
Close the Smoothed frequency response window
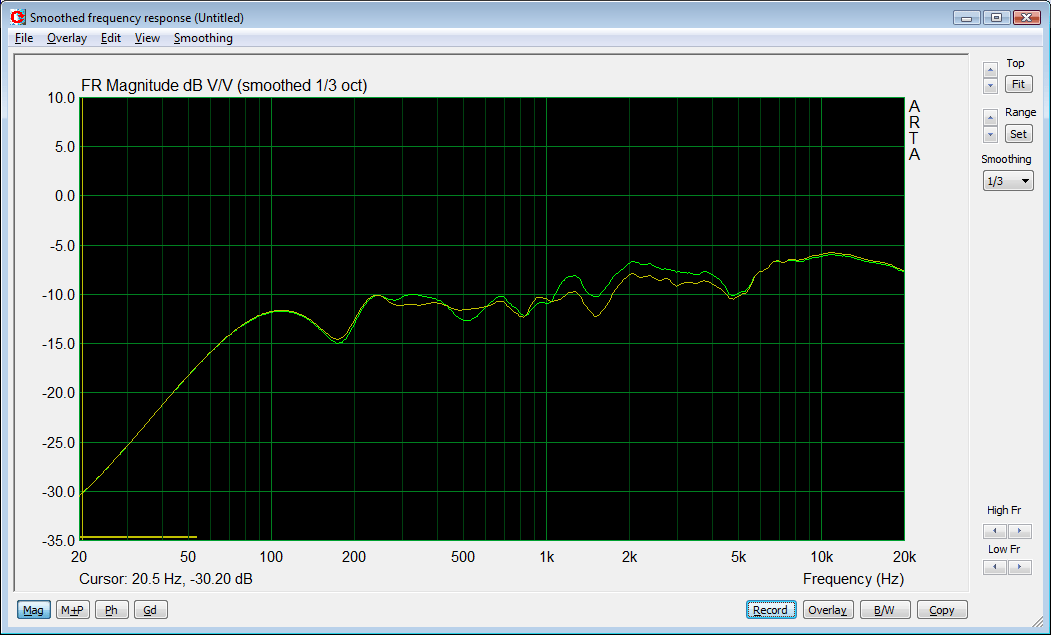tap(1026, 18)
